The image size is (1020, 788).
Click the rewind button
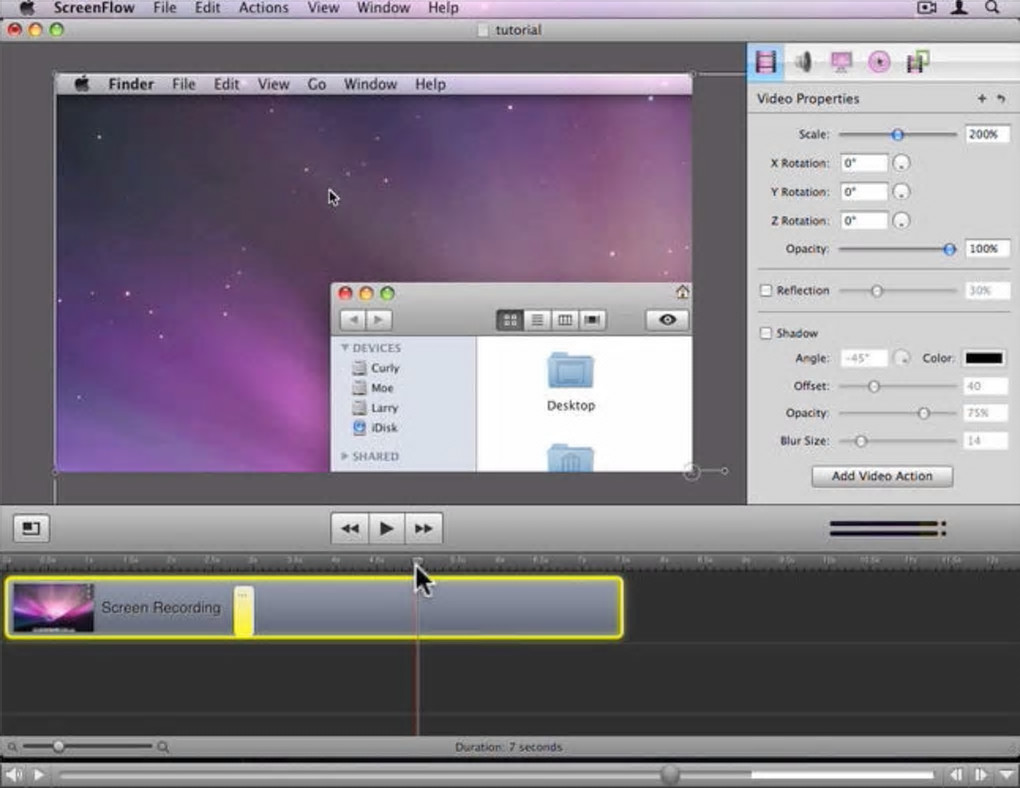point(350,528)
